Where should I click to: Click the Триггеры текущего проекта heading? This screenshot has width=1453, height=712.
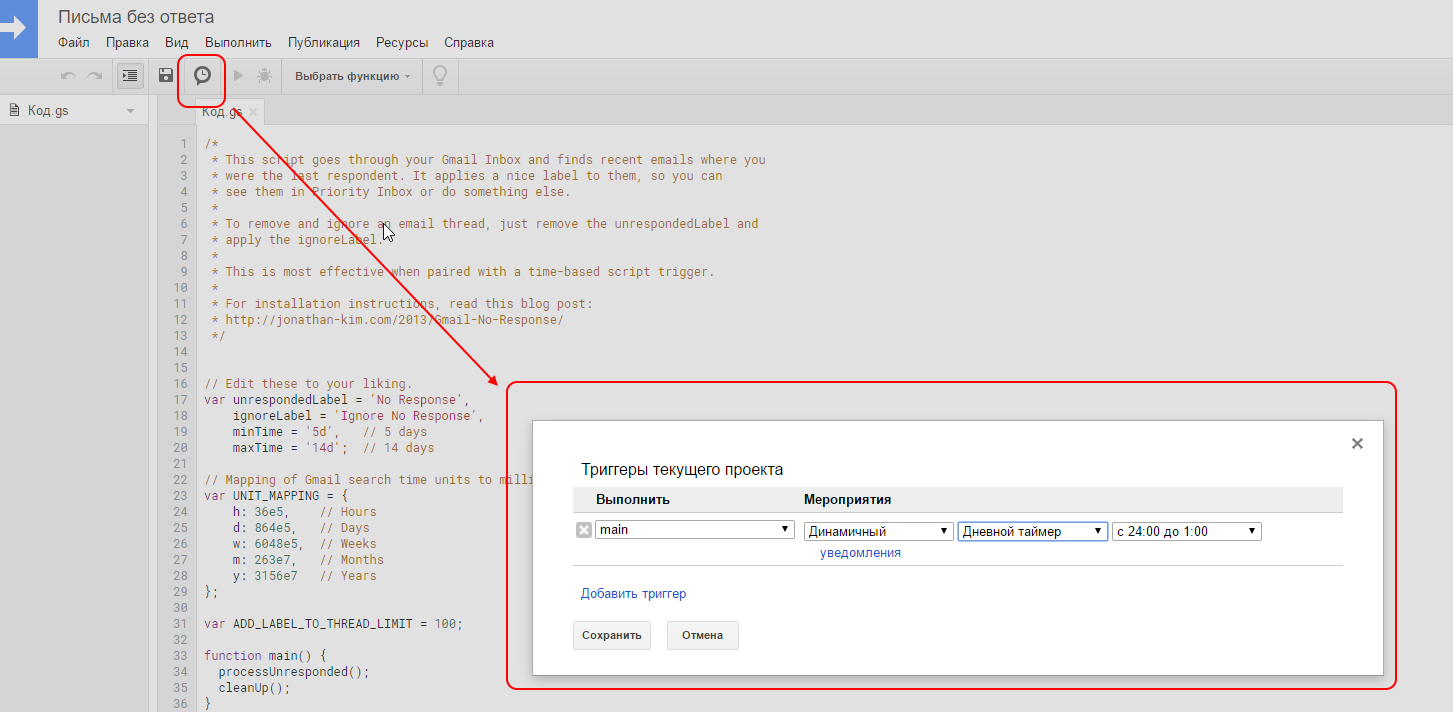pos(682,469)
